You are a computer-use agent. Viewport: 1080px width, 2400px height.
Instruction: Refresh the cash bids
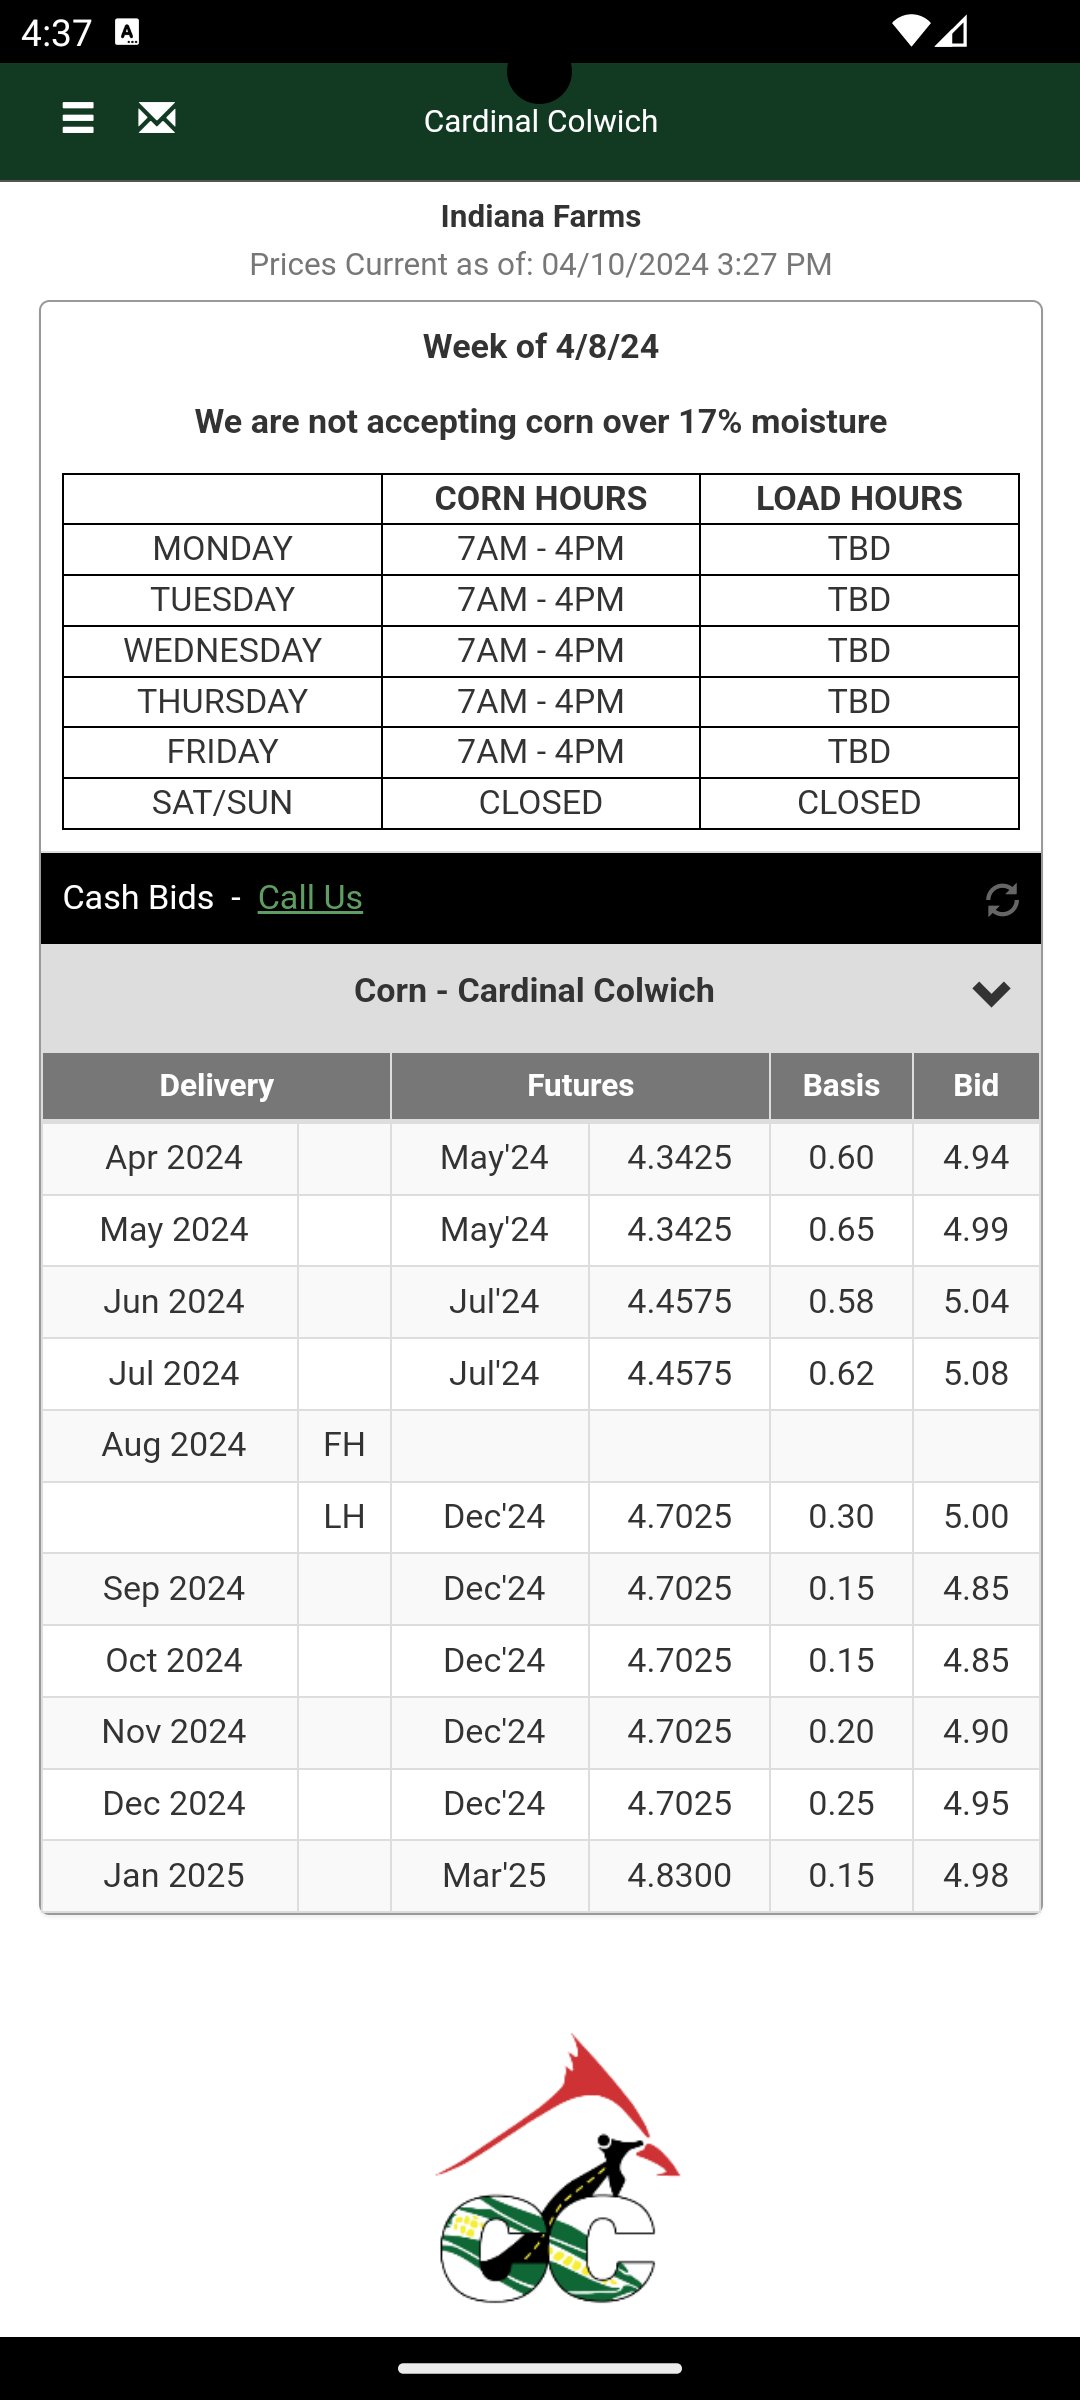click(1002, 899)
